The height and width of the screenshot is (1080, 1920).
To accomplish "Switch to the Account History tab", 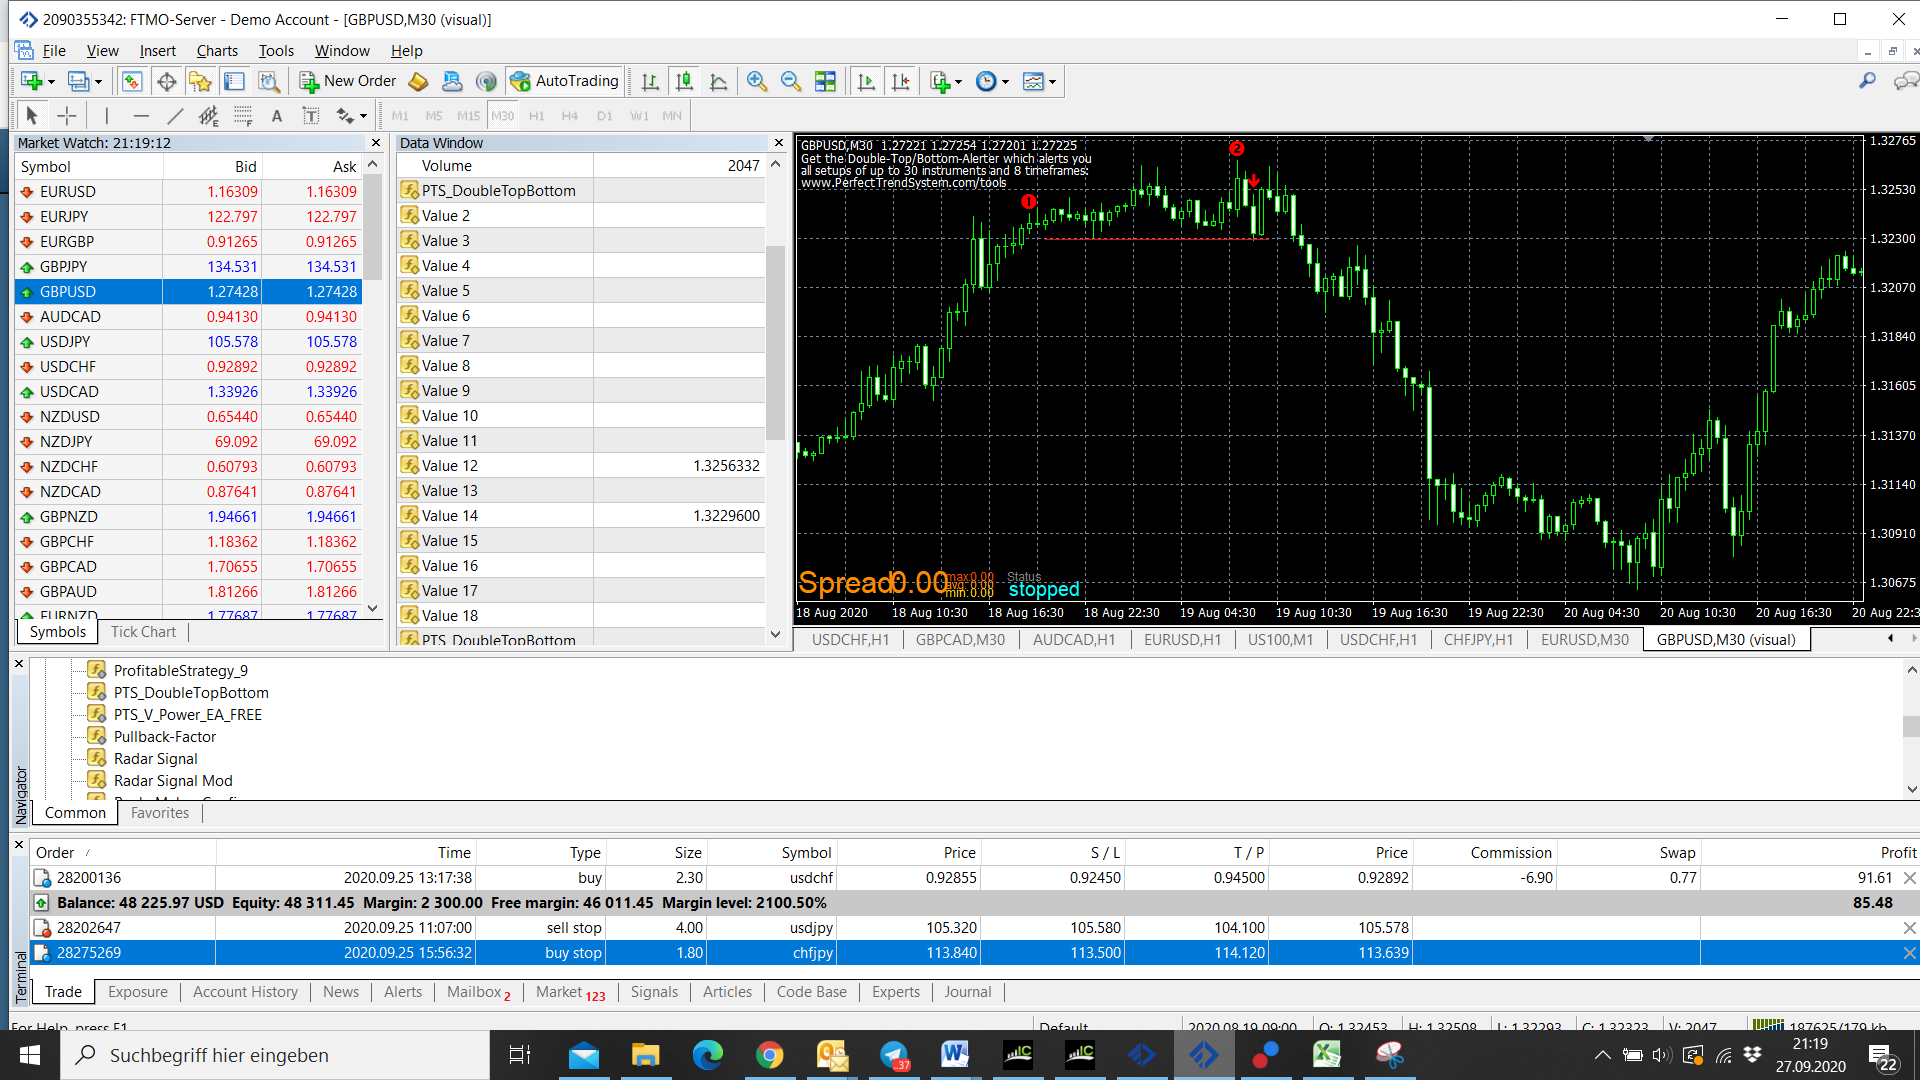I will (x=245, y=992).
